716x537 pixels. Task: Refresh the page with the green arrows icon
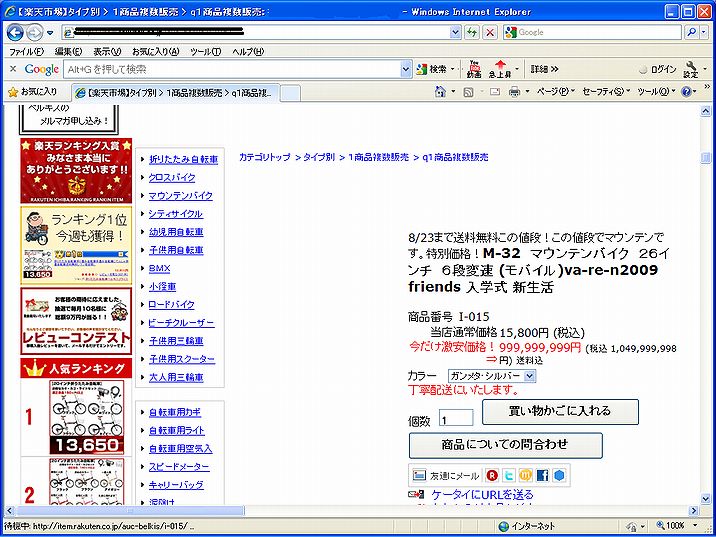pyautogui.click(x=472, y=32)
